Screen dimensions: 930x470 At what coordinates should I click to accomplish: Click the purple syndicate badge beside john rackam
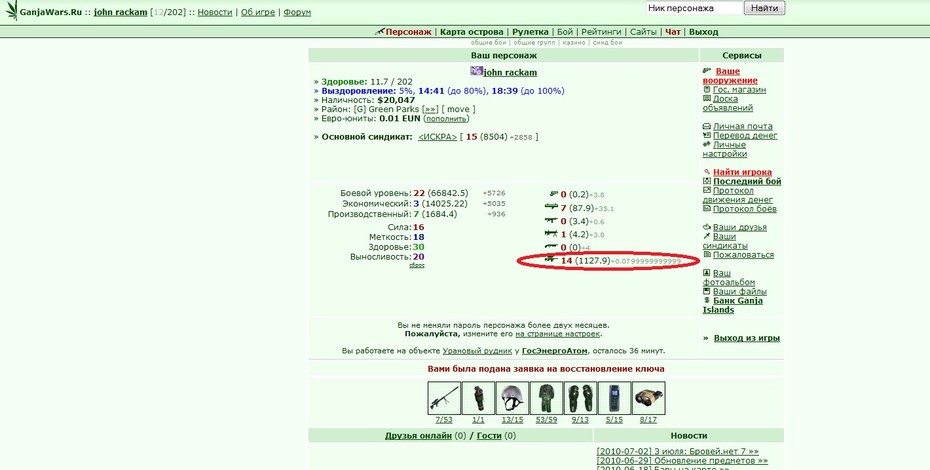tap(476, 71)
